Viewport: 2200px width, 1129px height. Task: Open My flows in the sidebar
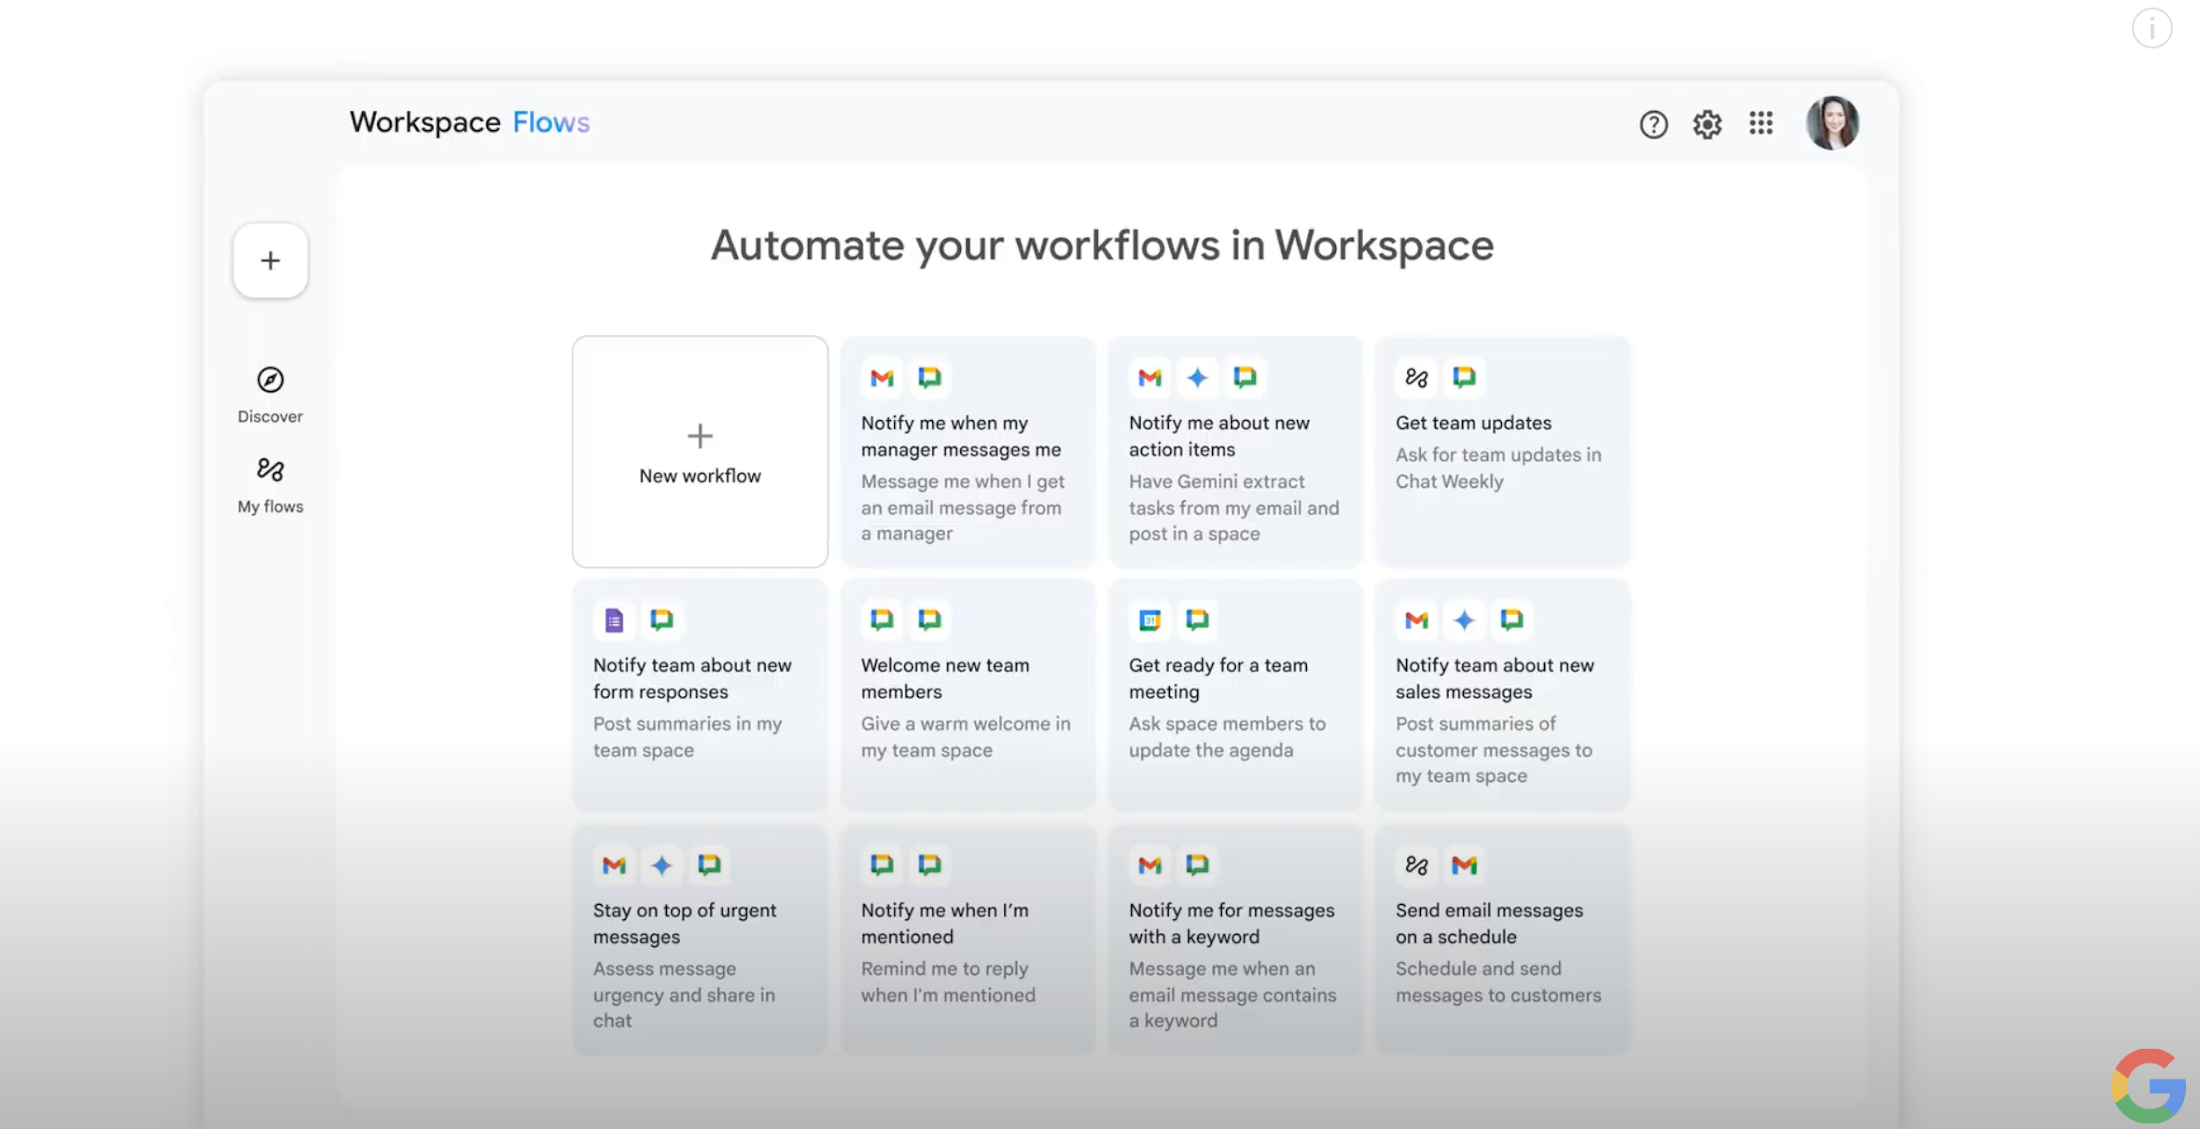click(270, 484)
